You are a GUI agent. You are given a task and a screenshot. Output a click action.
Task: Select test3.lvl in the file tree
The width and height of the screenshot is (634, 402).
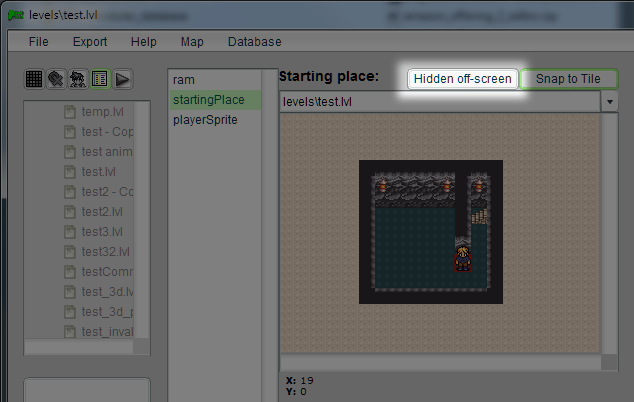101,232
